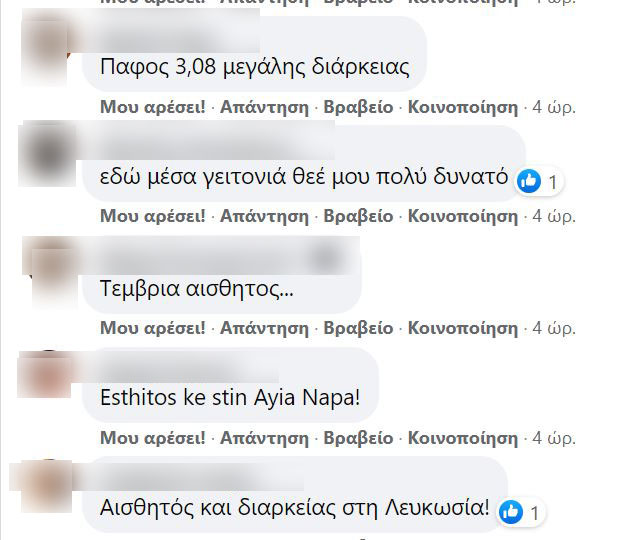
Task: Share the Esthitos ke stin Ayia Napa comment
Action: click(x=463, y=438)
